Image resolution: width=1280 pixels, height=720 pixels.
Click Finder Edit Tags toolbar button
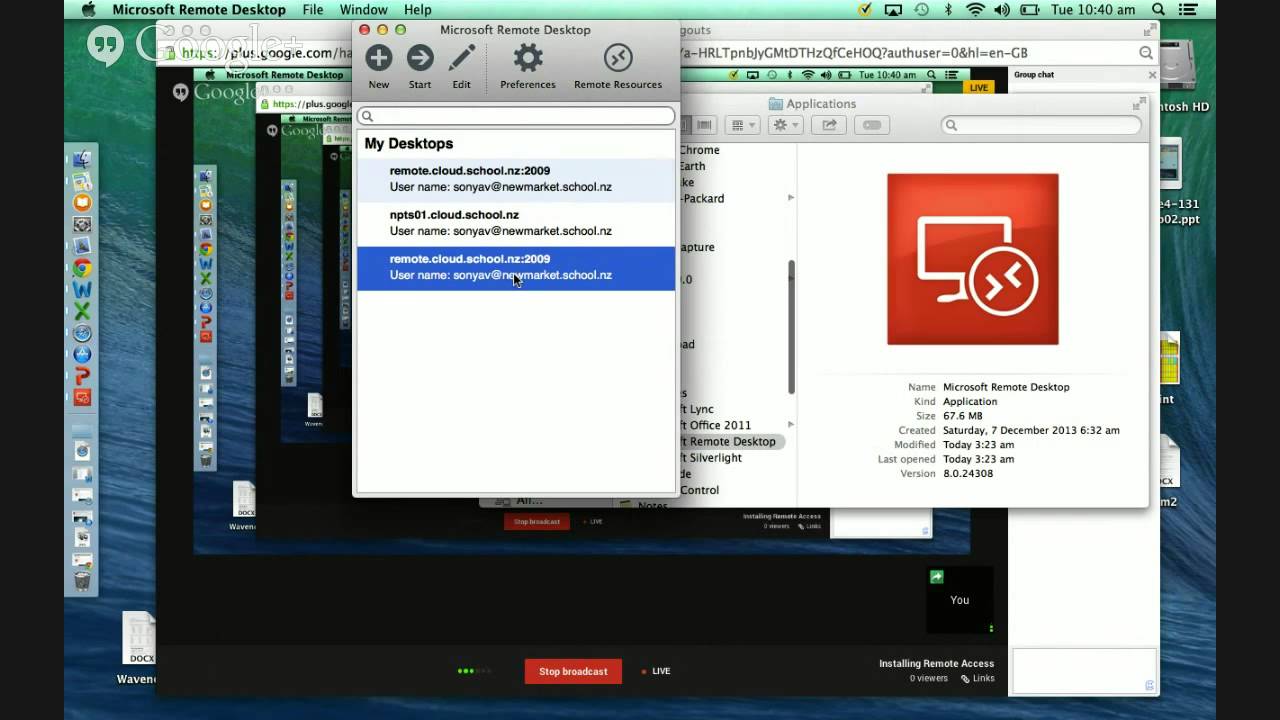tap(872, 125)
